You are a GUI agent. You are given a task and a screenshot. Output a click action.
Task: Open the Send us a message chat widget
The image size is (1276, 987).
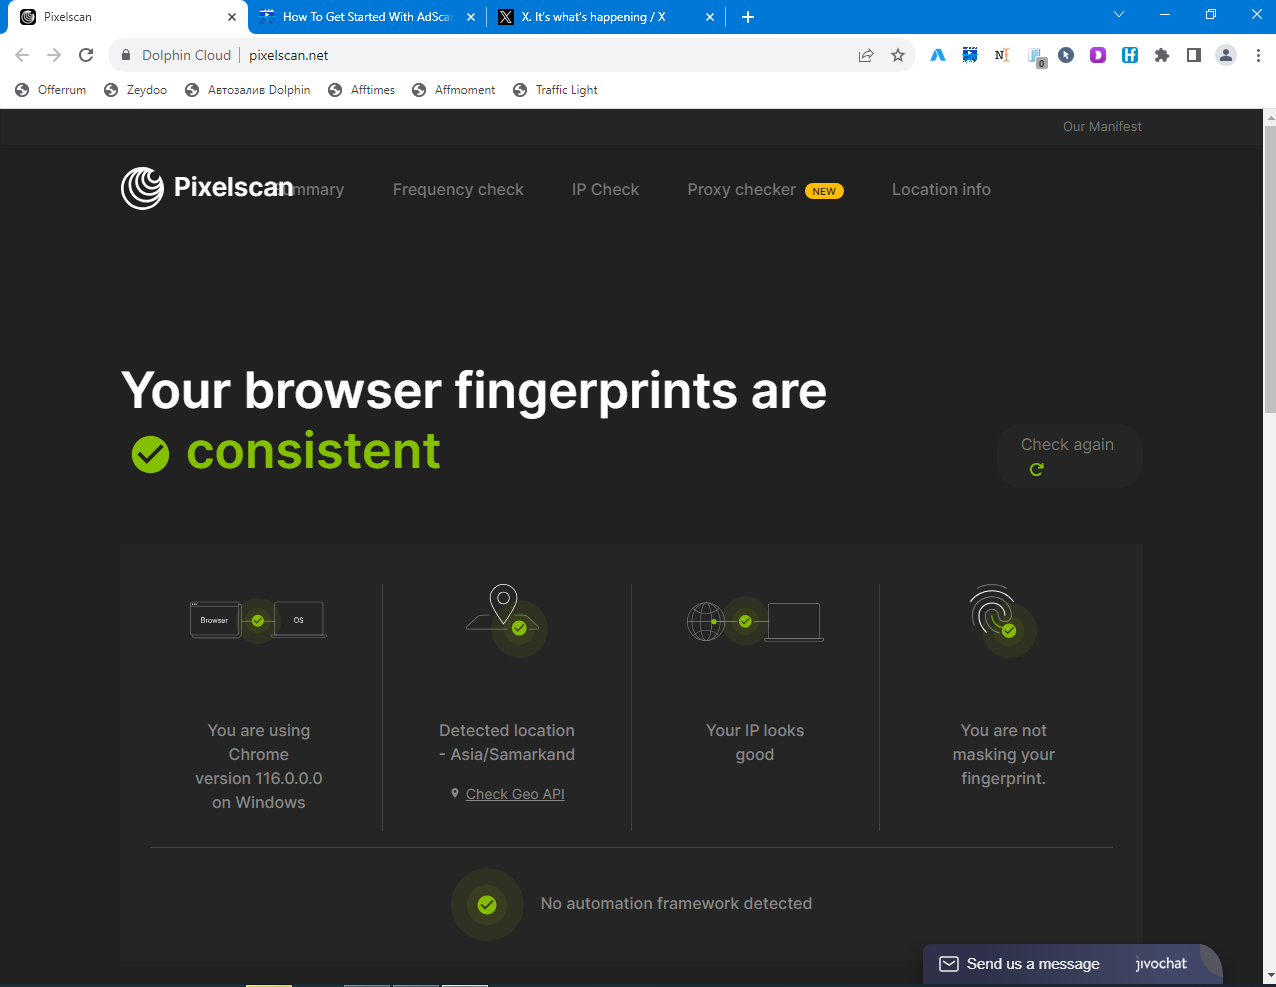coord(1032,964)
